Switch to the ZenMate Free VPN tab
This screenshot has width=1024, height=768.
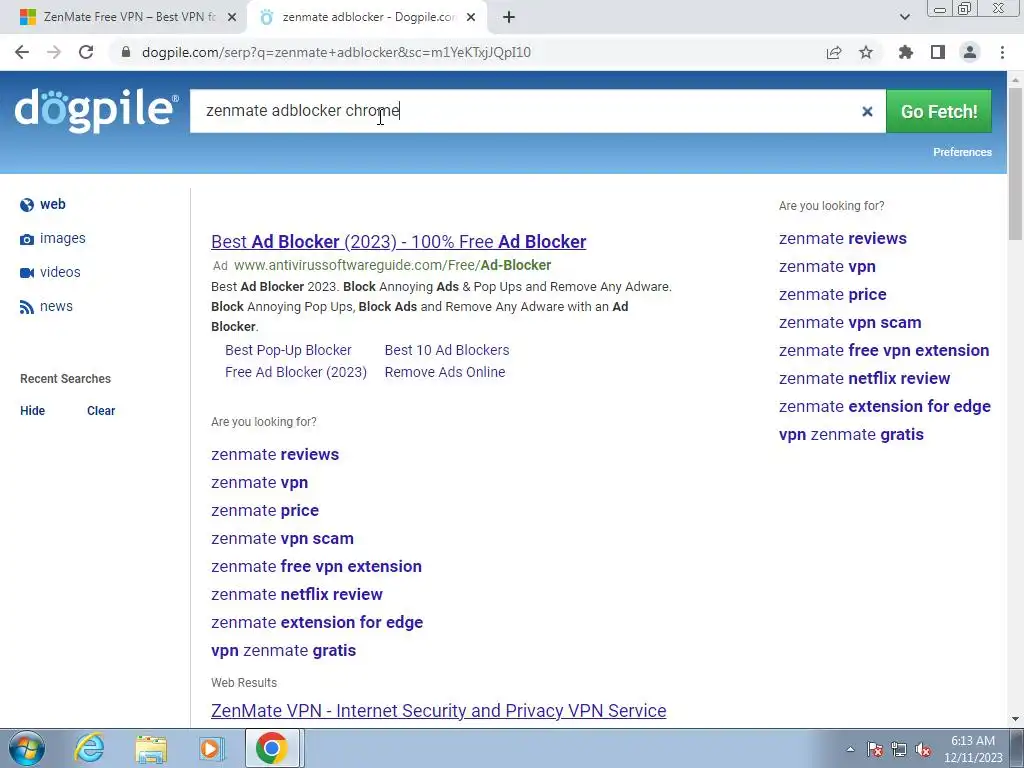point(129,17)
